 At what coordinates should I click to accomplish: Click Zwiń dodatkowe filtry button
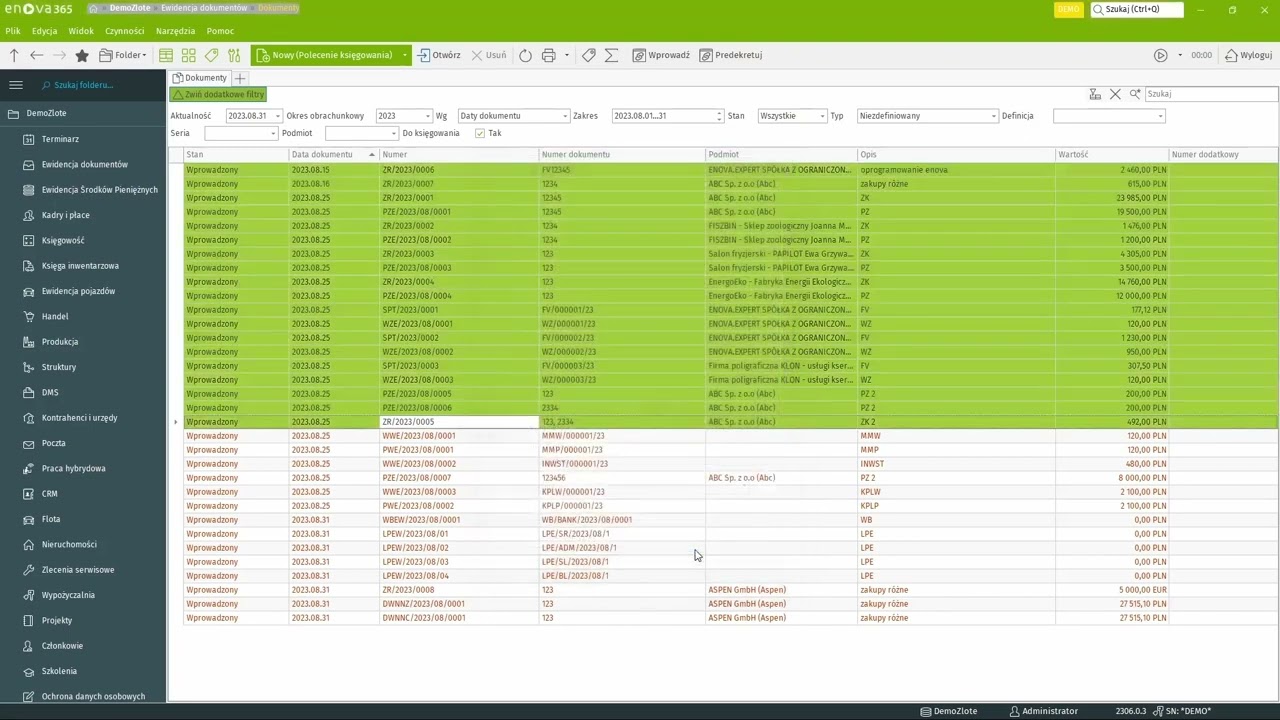pos(218,94)
